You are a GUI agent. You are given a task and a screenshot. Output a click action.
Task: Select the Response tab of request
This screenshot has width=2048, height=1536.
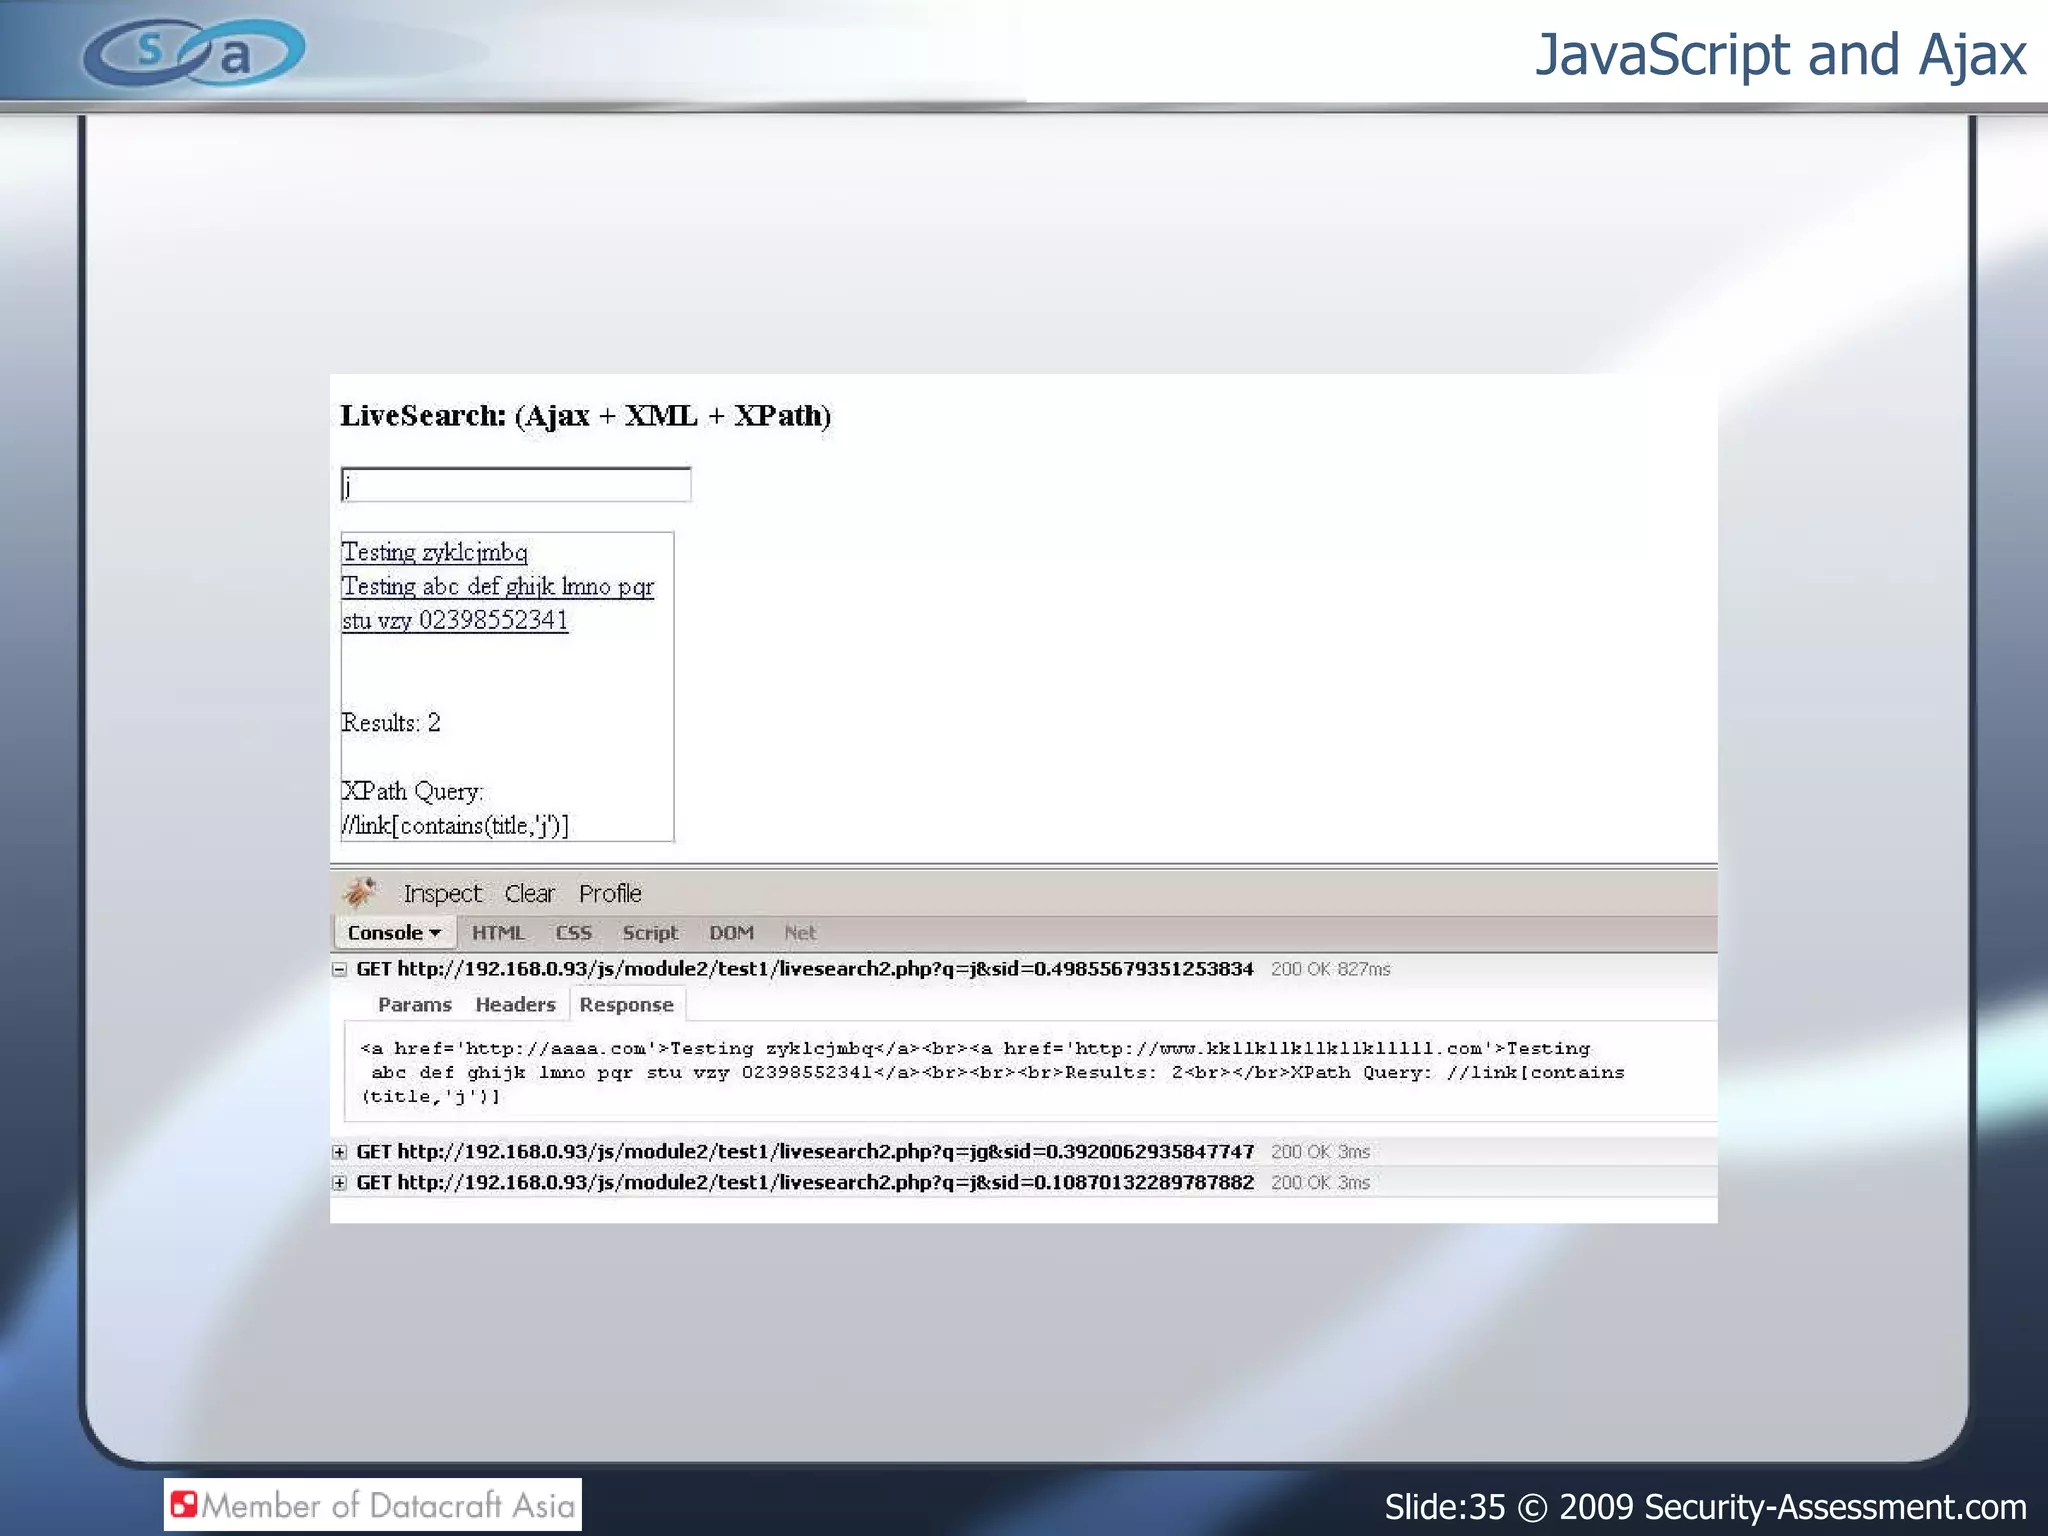pos(627,1005)
